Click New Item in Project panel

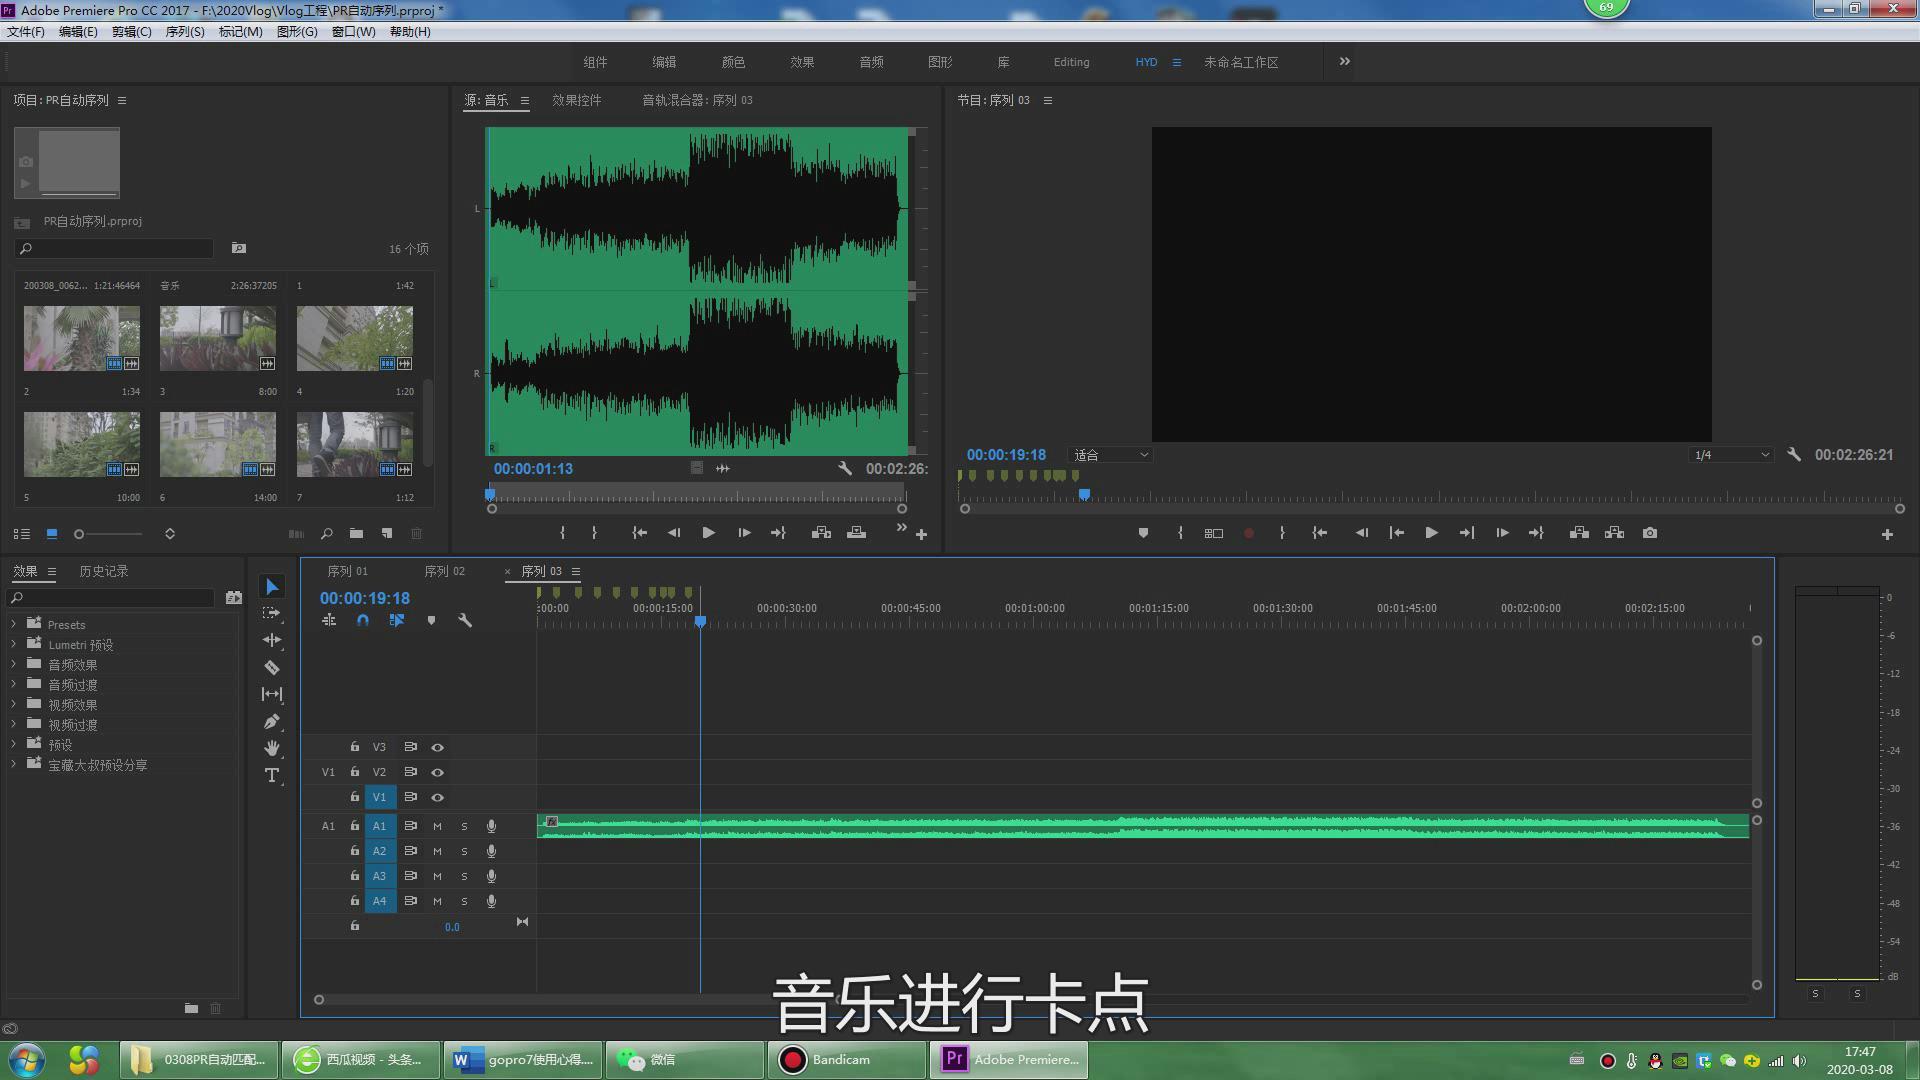tap(387, 534)
